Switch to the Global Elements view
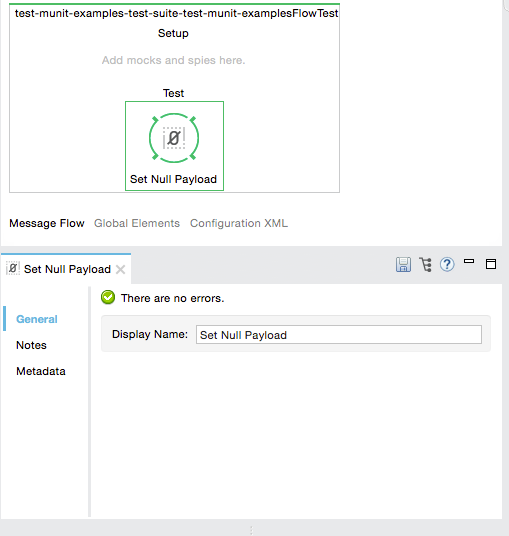Screen dimensions: 509x536 tap(137, 223)
